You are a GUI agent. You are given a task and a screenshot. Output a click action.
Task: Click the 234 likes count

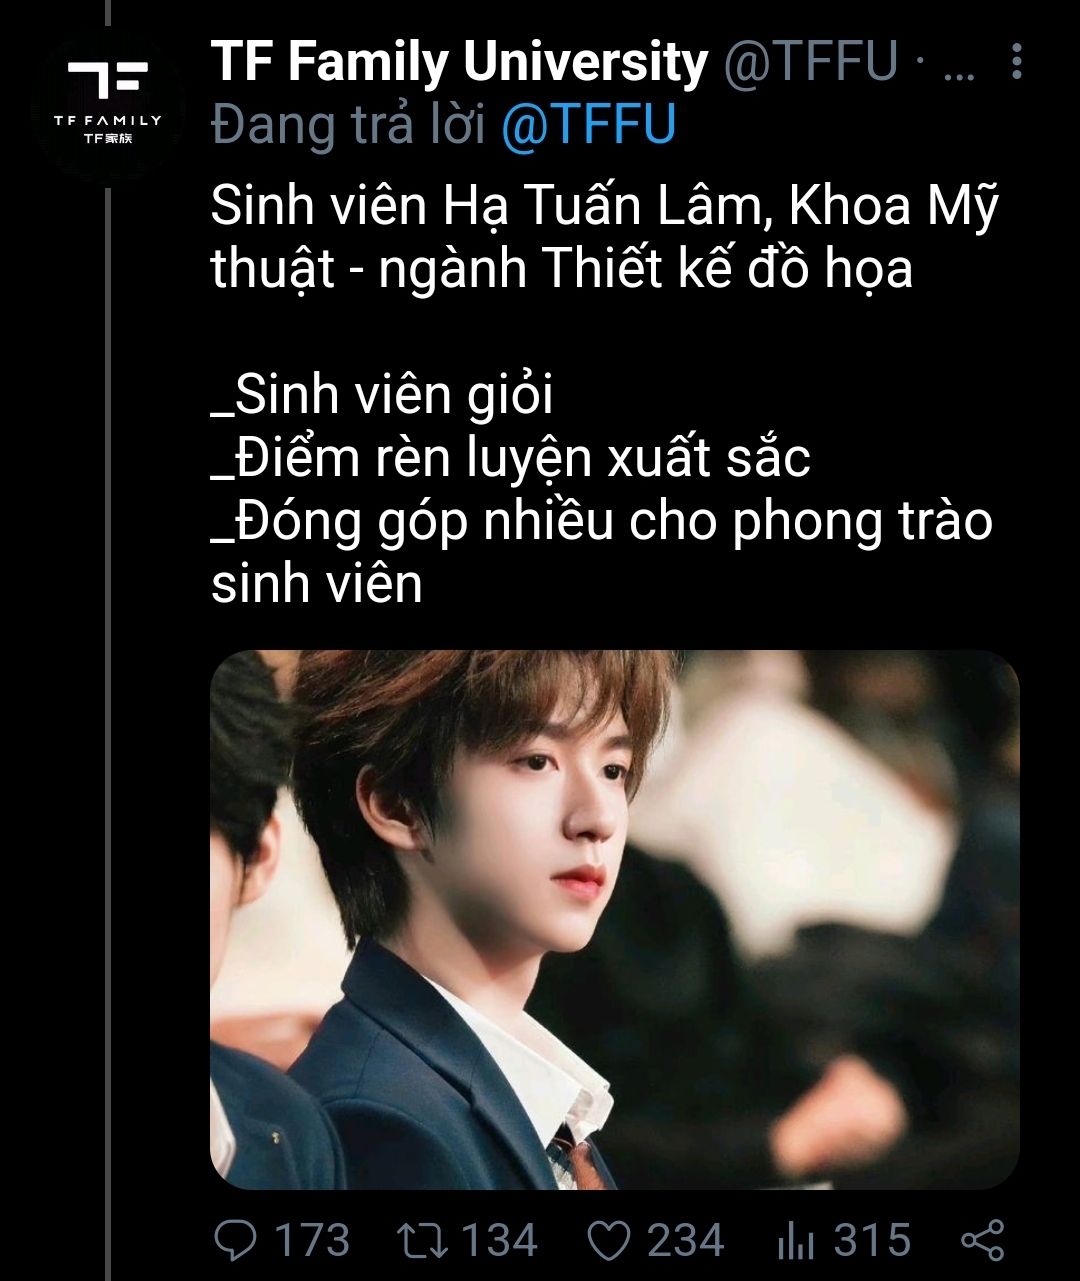click(685, 1241)
